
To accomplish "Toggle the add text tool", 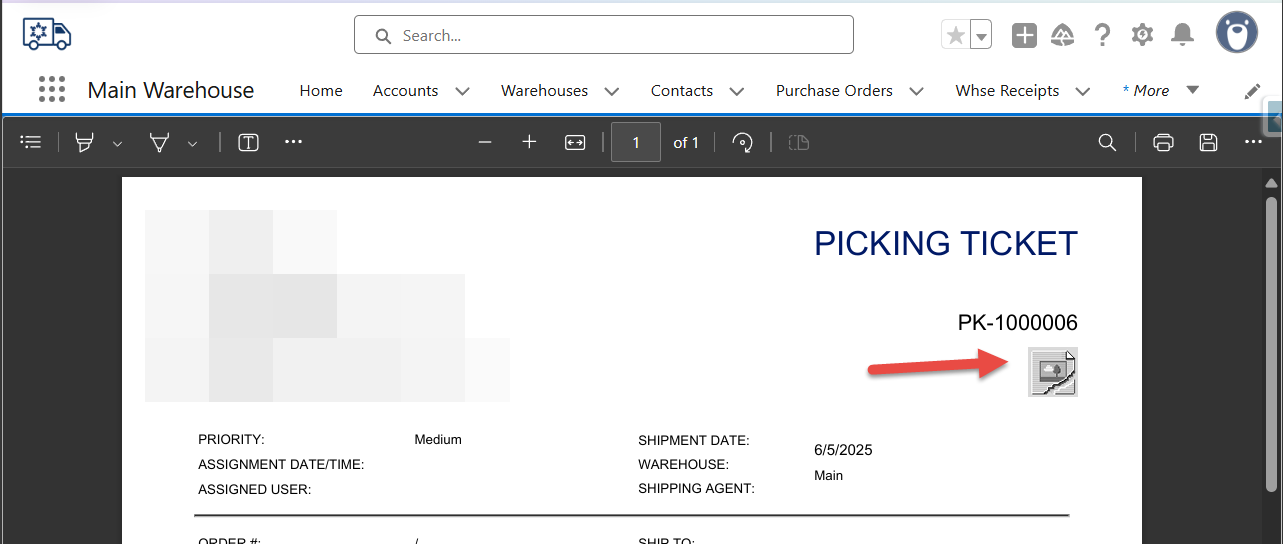I will pyautogui.click(x=249, y=143).
